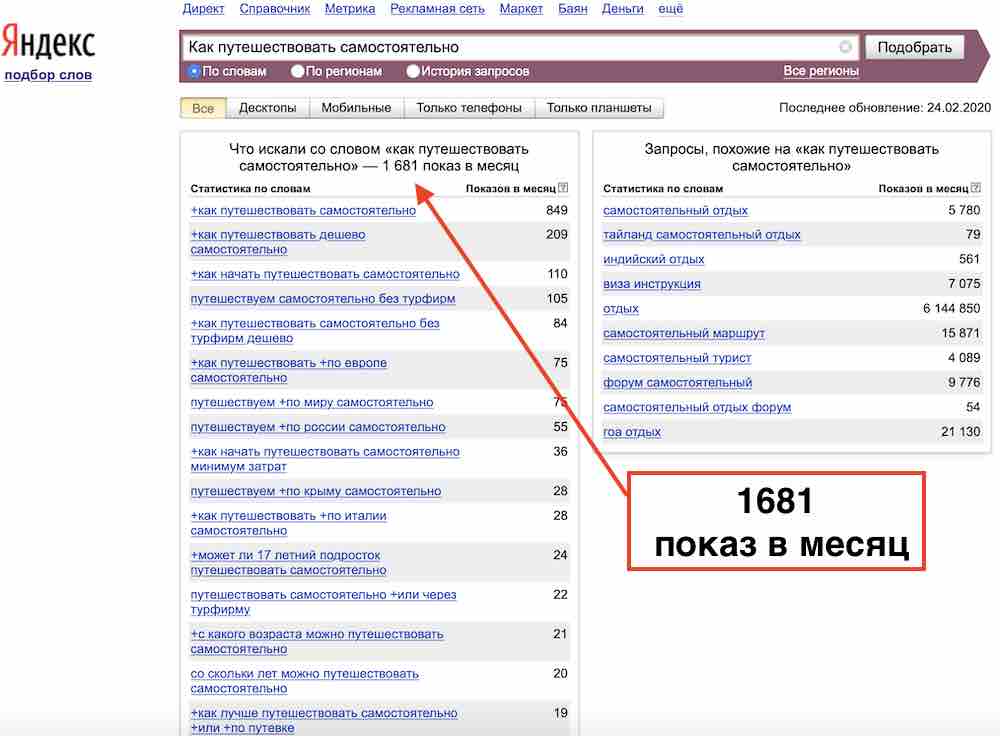Switch to the Мобильные tab
The height and width of the screenshot is (736, 1000).
click(x=356, y=108)
